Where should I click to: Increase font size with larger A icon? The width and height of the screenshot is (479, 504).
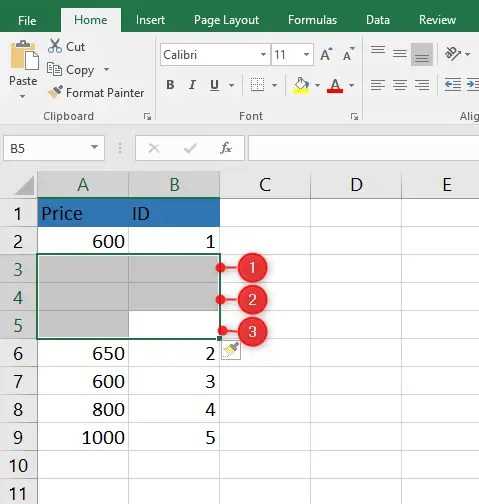click(326, 54)
